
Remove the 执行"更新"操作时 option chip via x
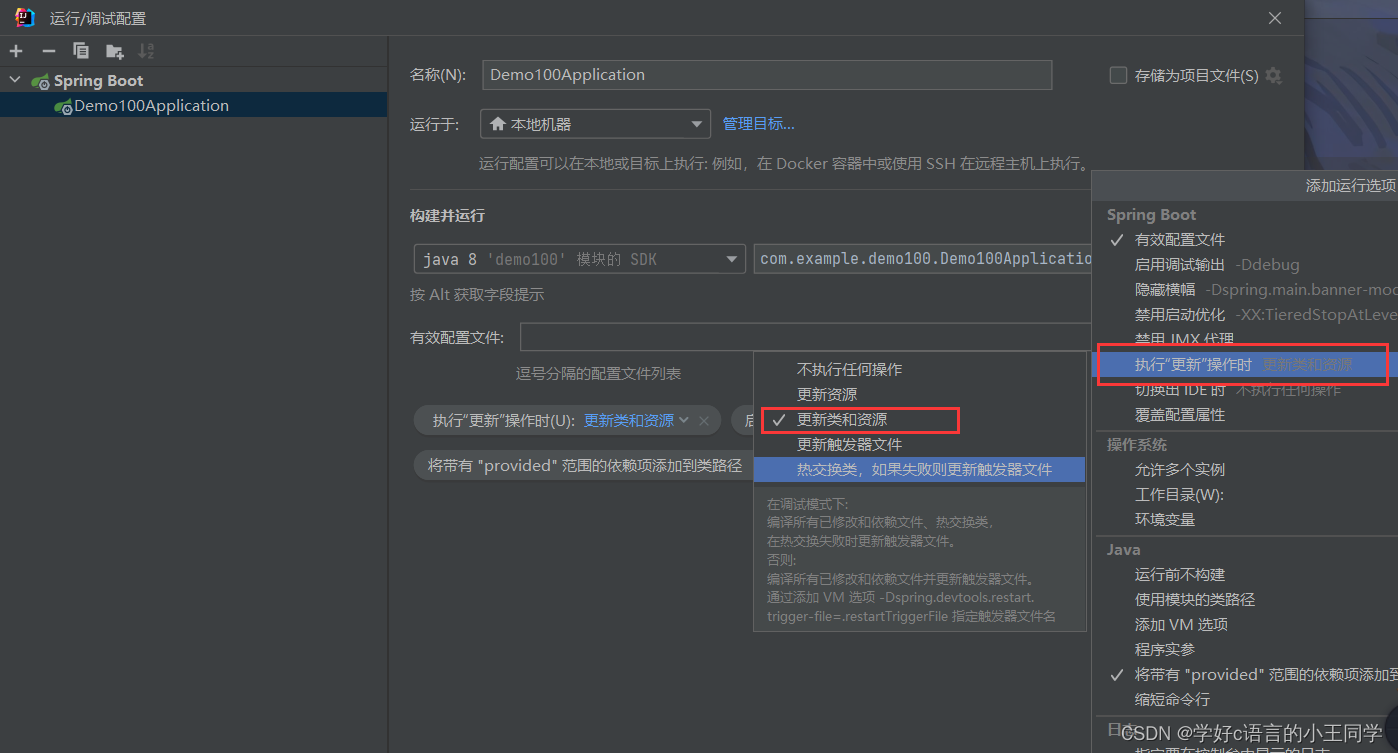(x=704, y=421)
